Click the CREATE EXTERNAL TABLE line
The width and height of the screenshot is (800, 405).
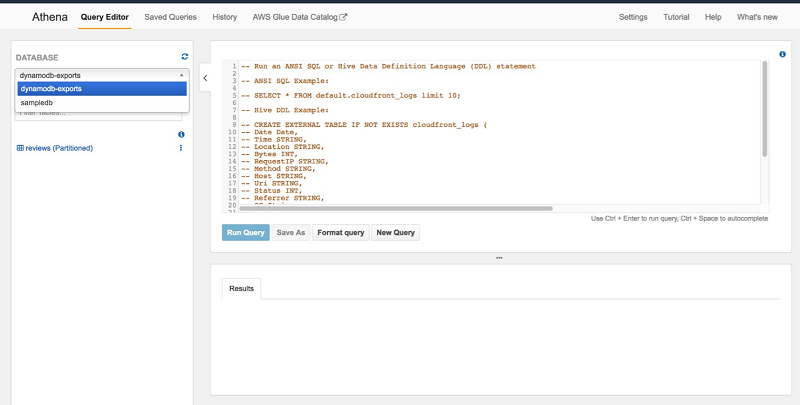tap(364, 124)
